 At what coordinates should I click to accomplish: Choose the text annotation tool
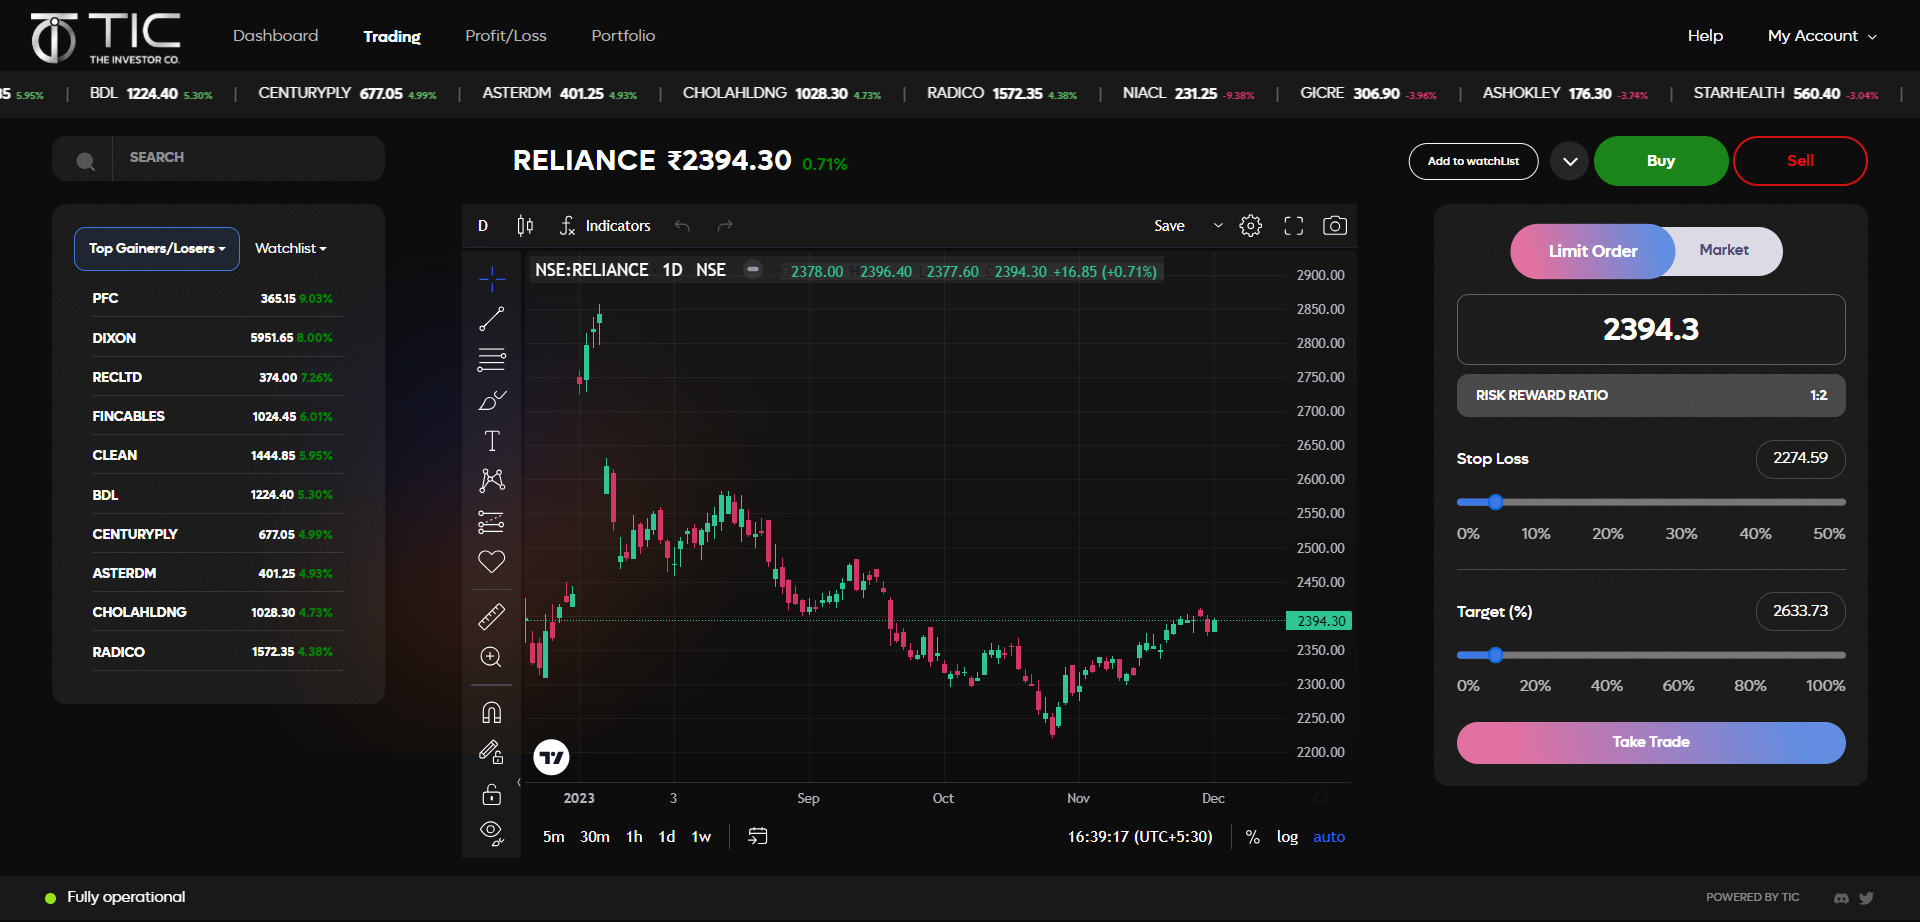point(491,441)
